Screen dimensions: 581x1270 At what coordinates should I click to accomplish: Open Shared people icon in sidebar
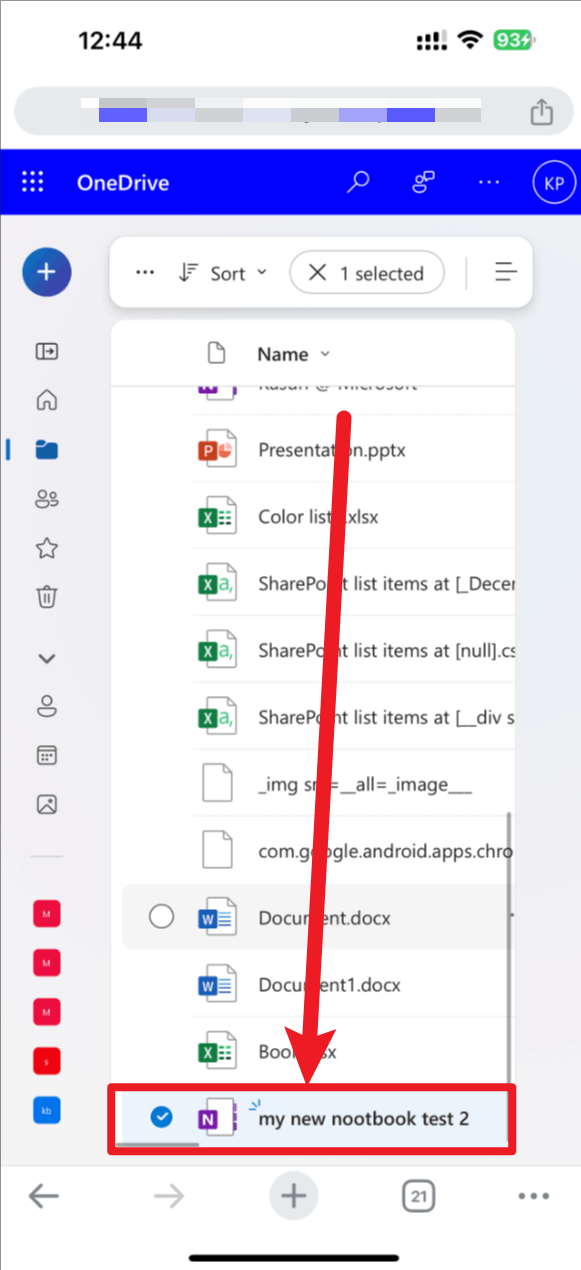46,499
